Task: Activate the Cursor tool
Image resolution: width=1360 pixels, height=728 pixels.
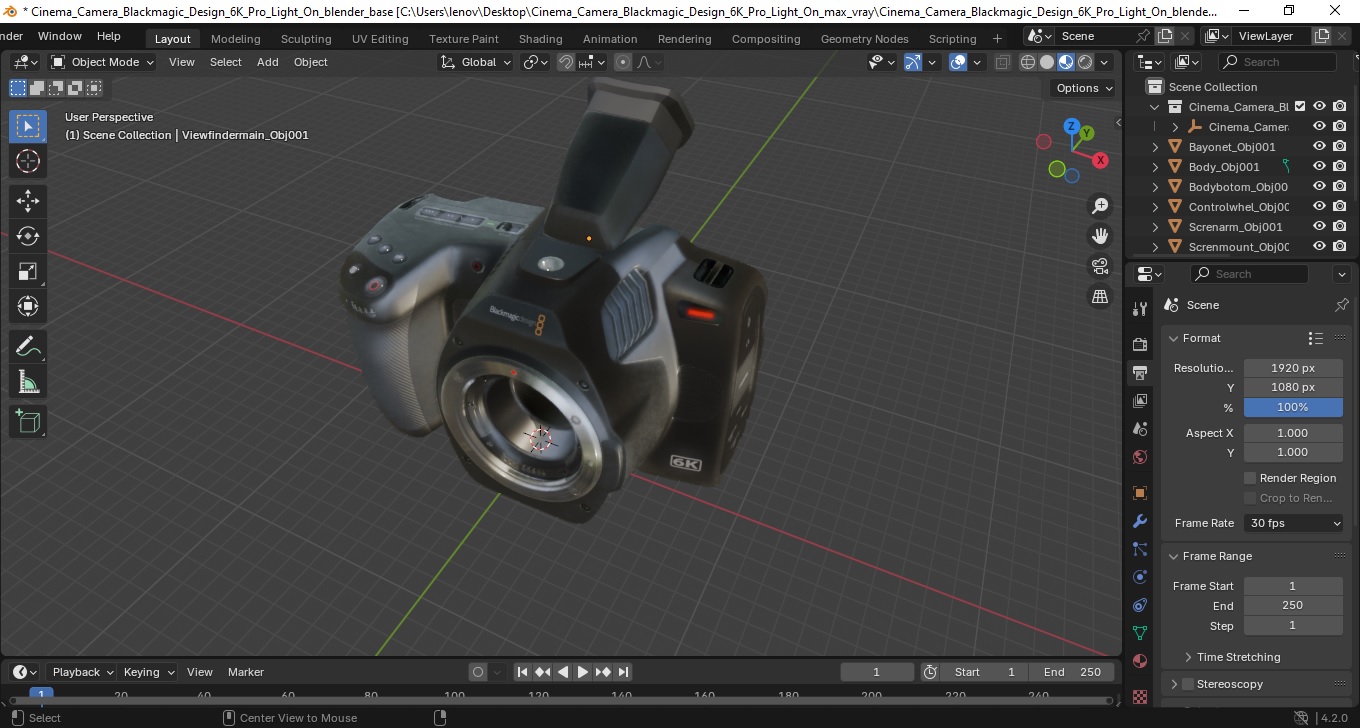Action: coord(28,161)
